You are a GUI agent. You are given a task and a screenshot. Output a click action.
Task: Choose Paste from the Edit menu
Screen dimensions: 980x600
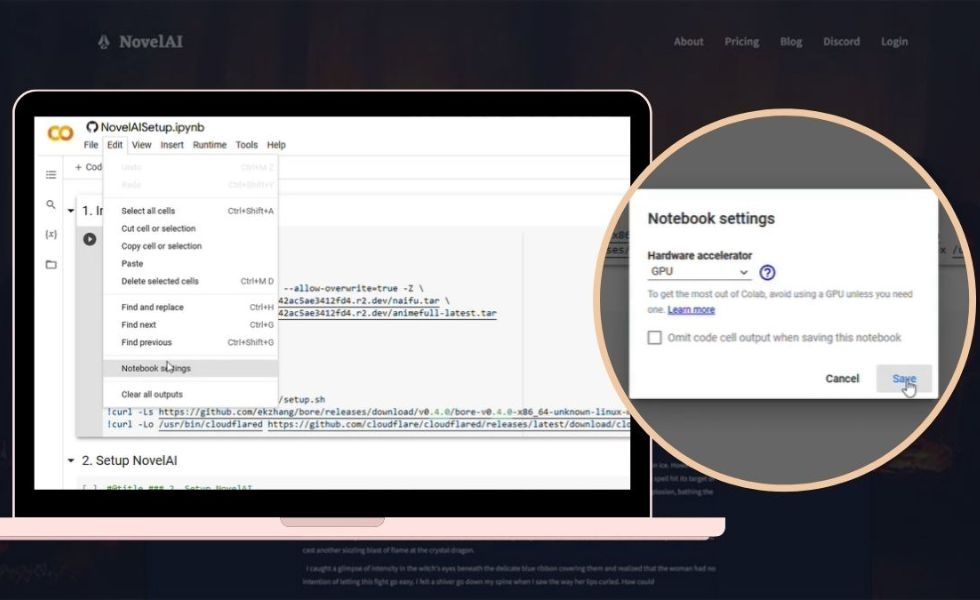pyautogui.click(x=191, y=264)
